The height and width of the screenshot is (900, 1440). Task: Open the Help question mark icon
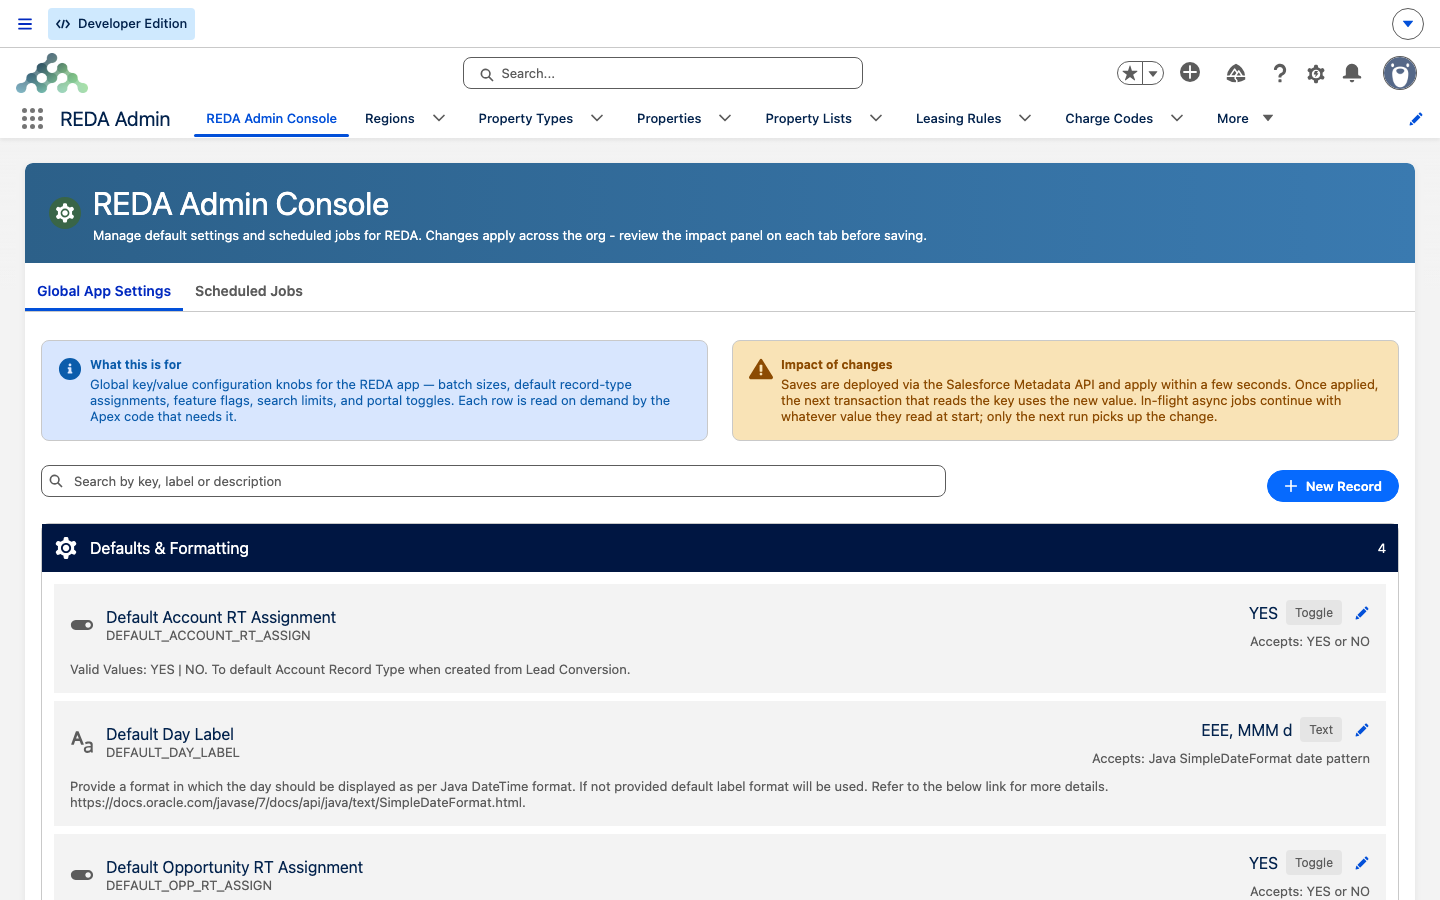pyautogui.click(x=1280, y=73)
